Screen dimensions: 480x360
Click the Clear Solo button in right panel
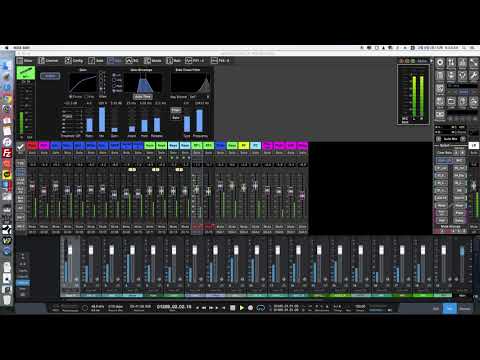(444, 152)
